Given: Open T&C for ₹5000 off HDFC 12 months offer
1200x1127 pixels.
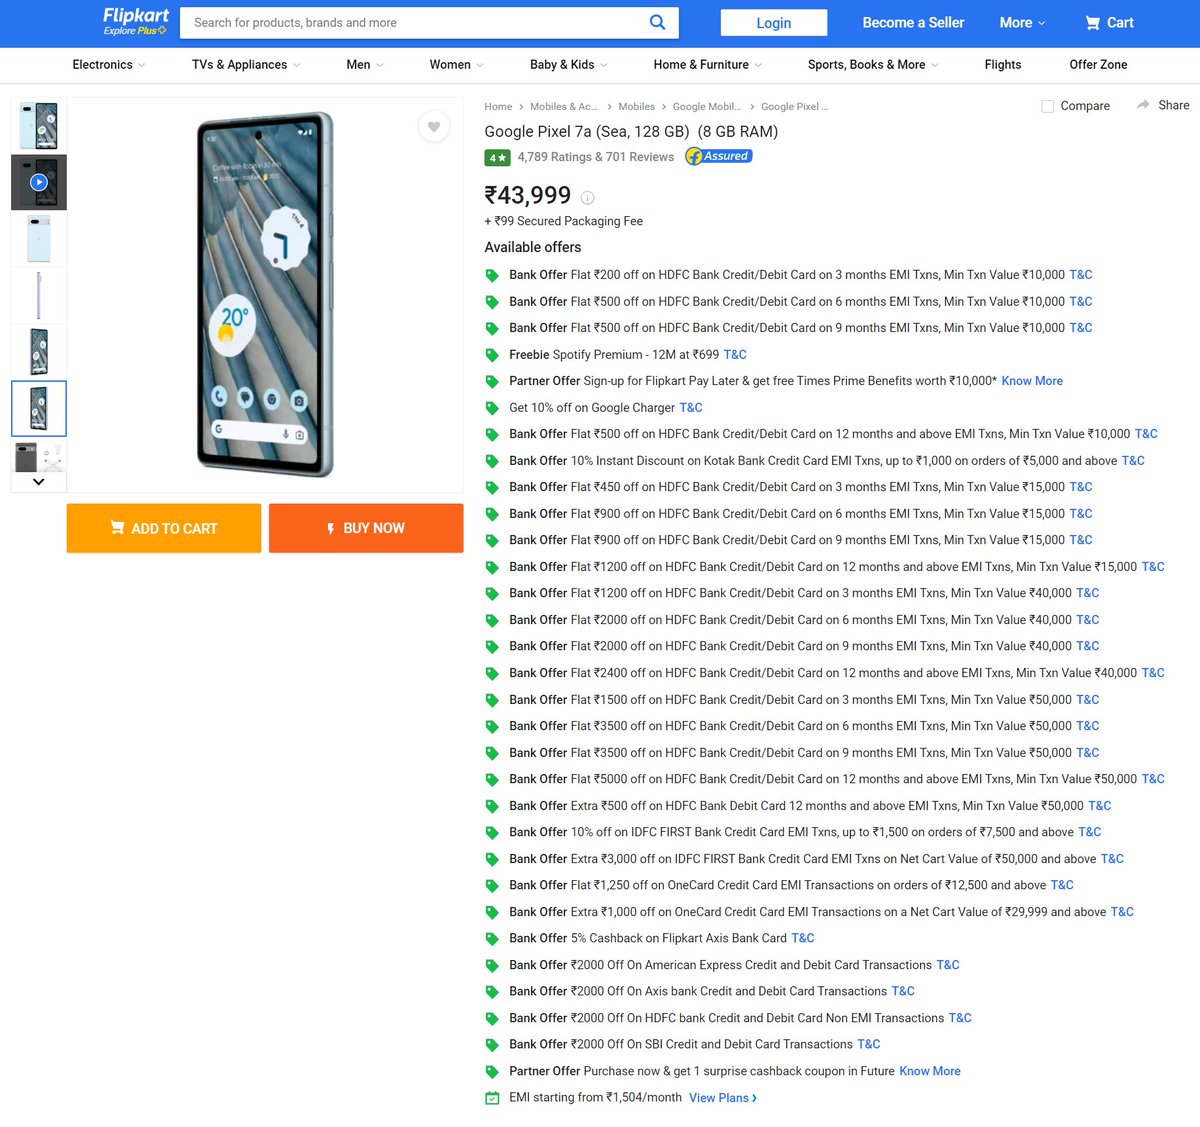Looking at the screenshot, I should 1153,779.
